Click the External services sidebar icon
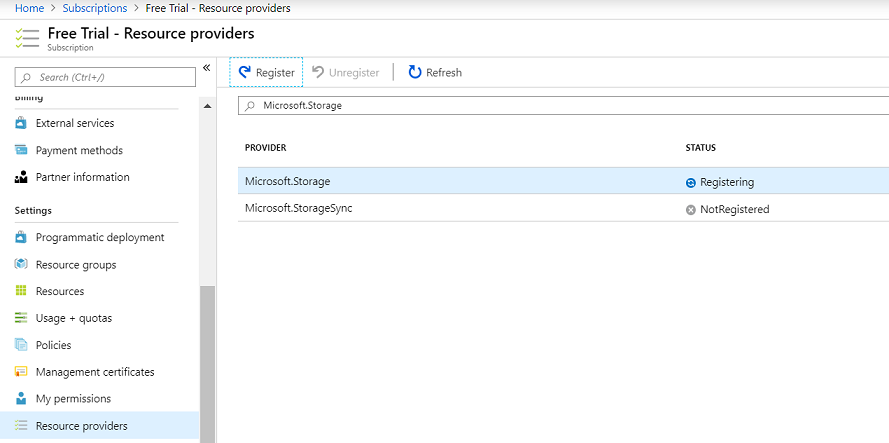The image size is (889, 443). pyautogui.click(x=21, y=123)
